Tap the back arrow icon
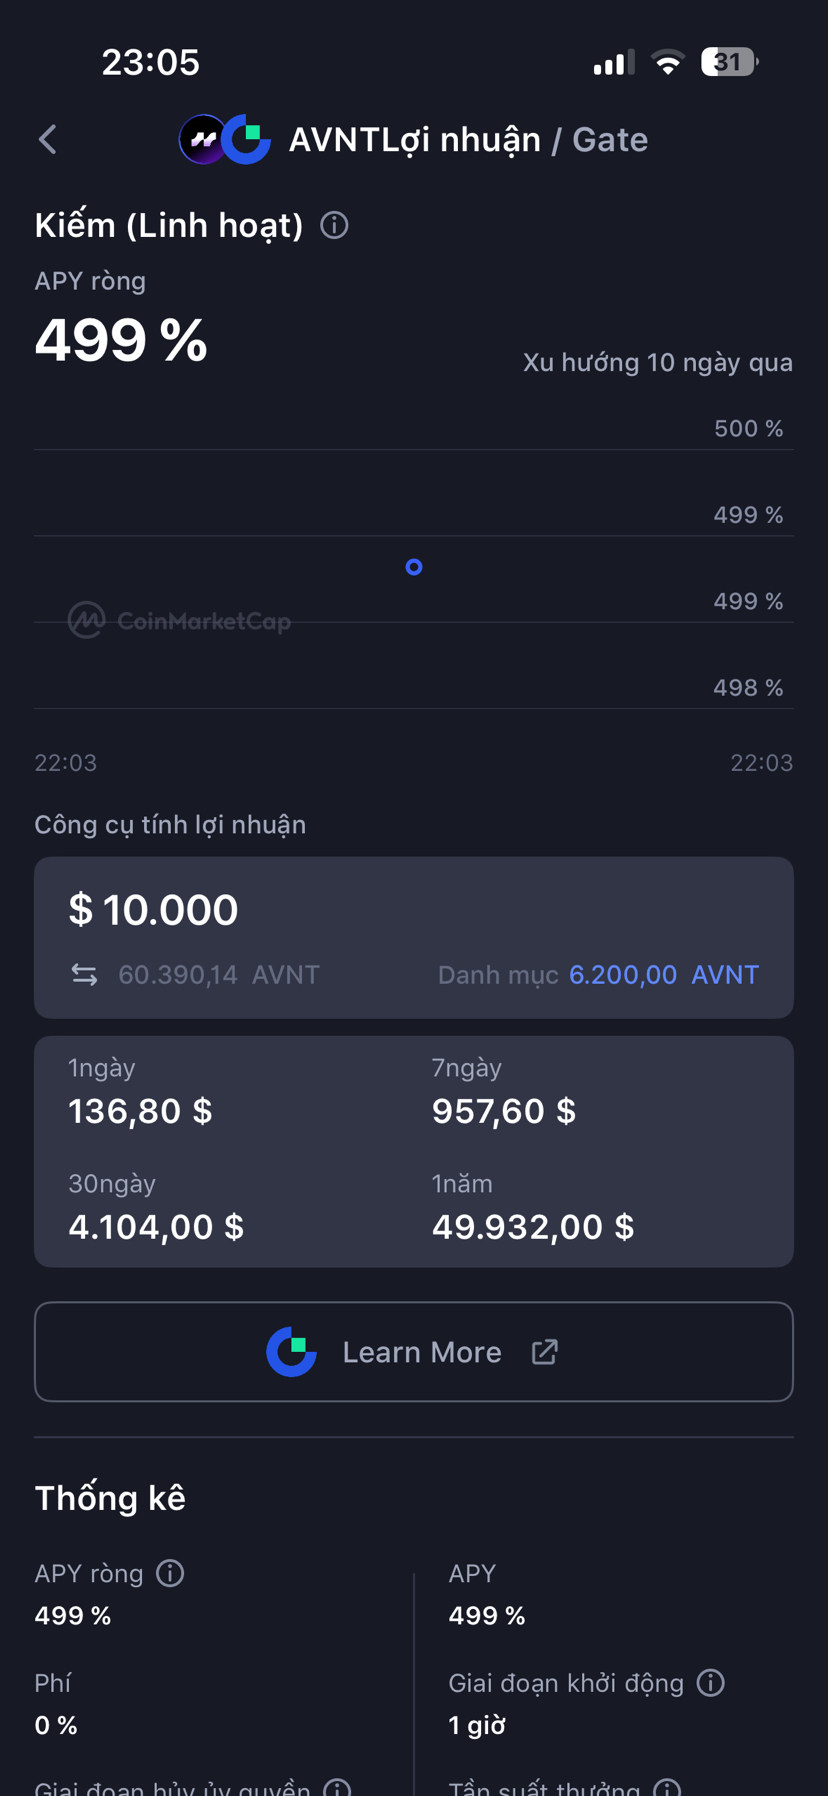This screenshot has height=1796, width=828. 47,140
